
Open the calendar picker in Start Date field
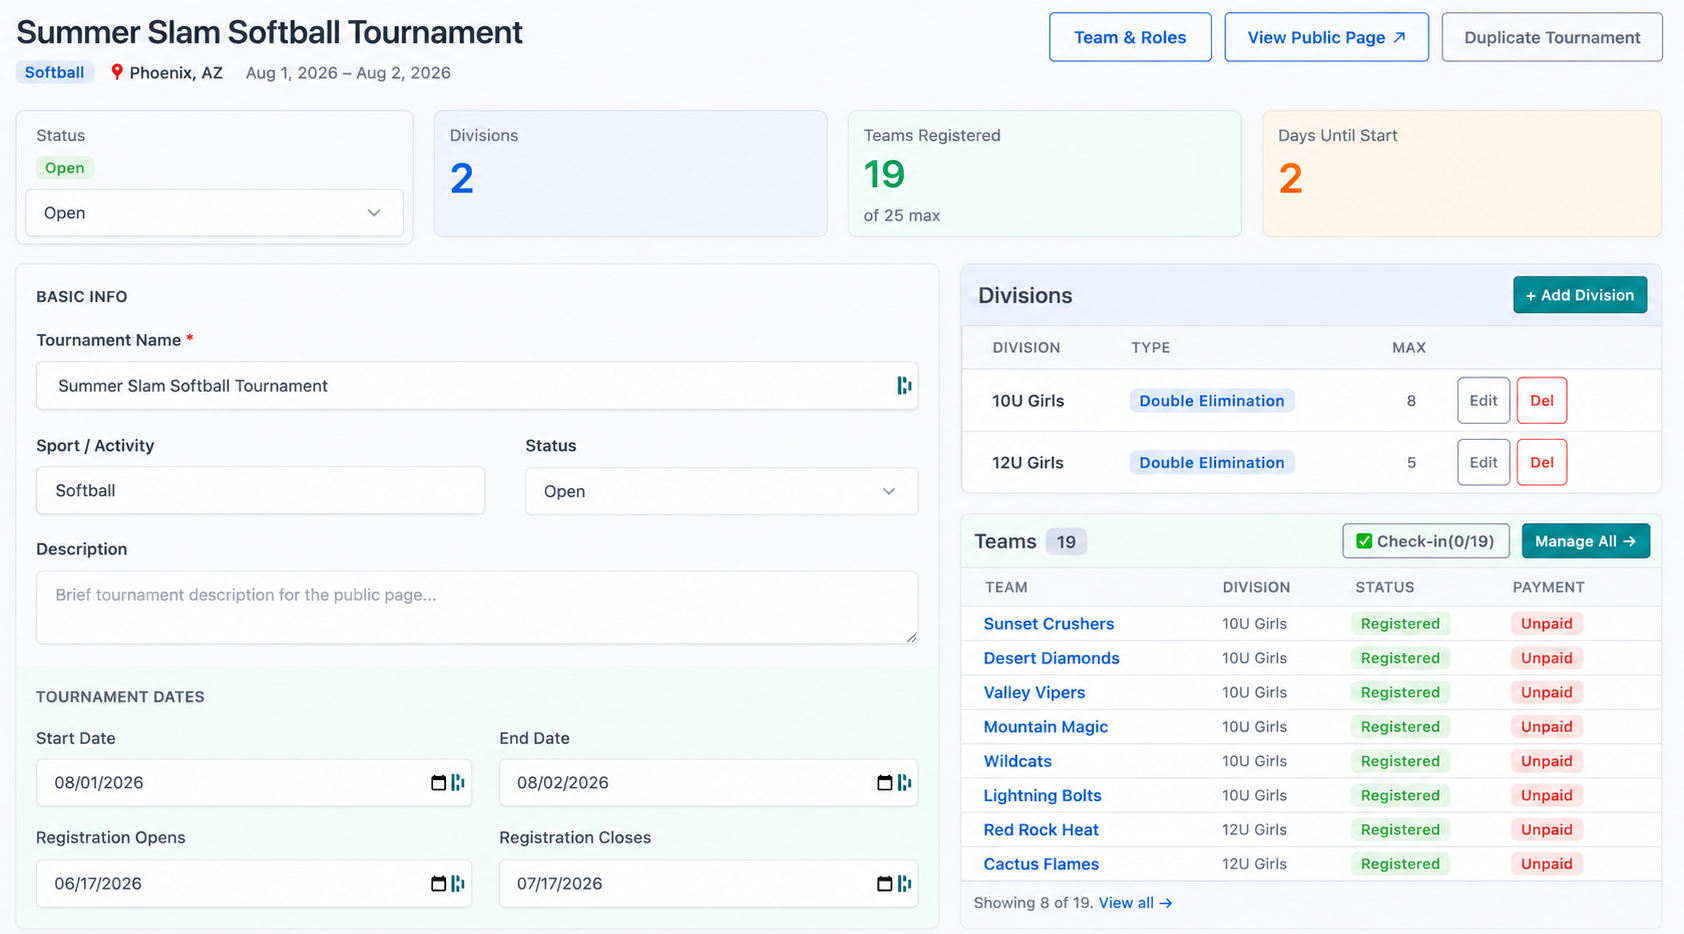click(x=438, y=782)
